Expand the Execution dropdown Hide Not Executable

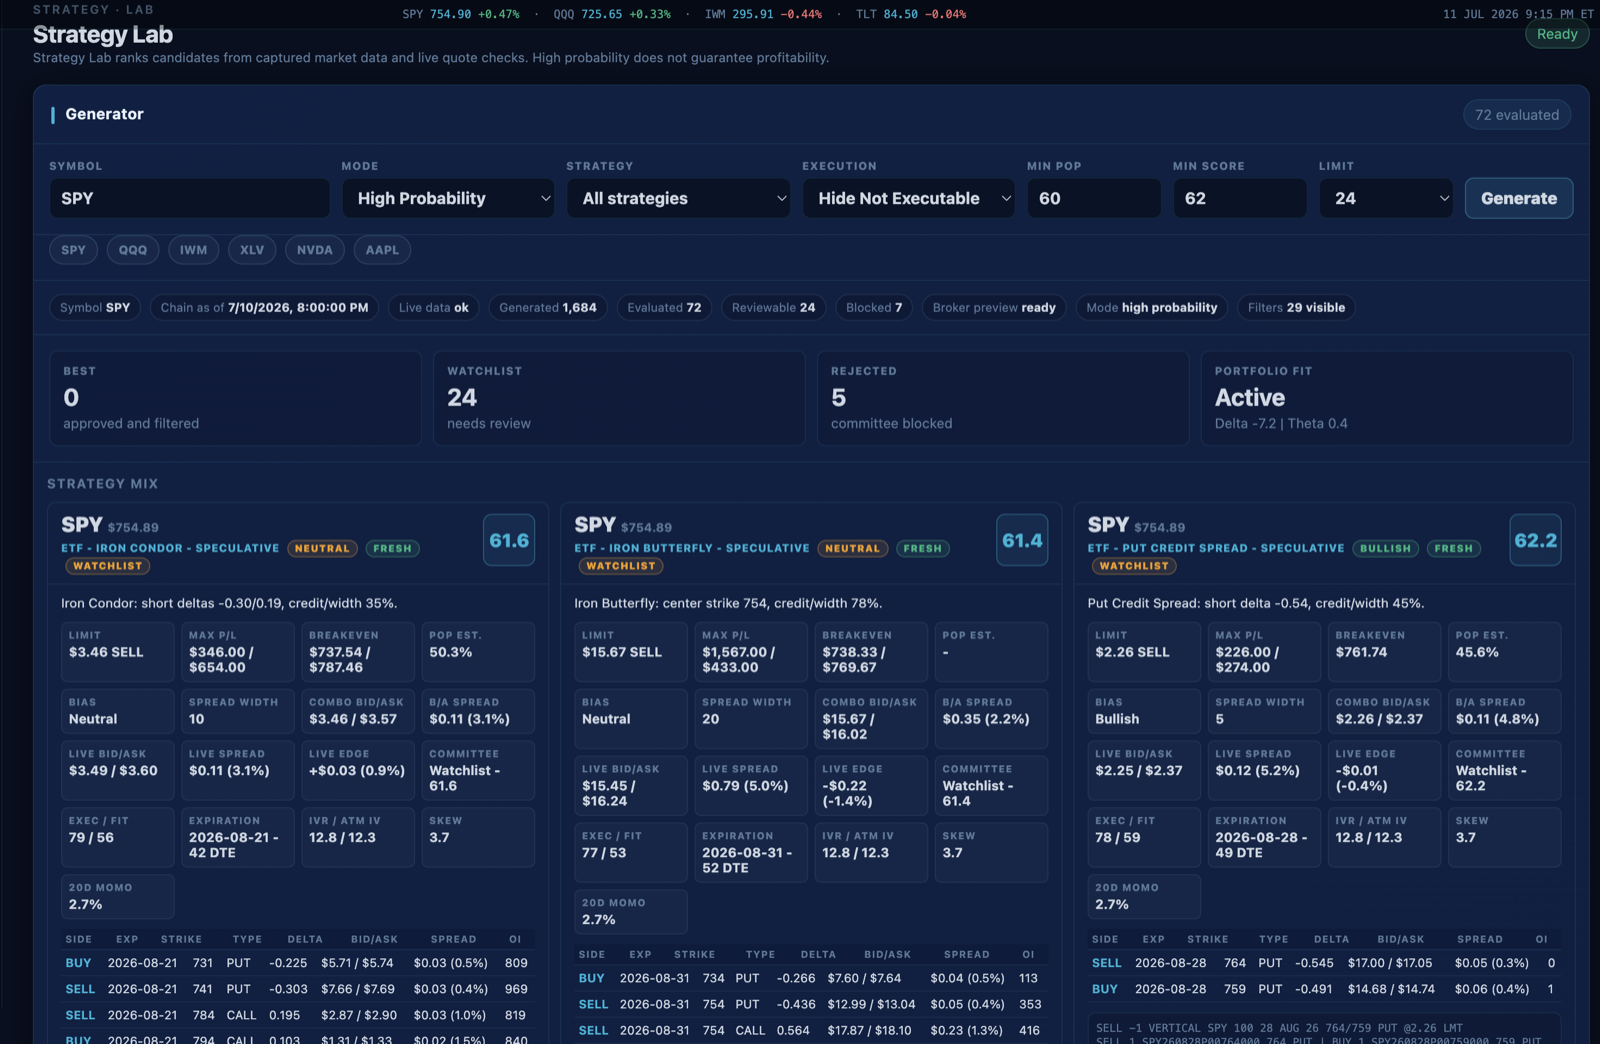[x=908, y=198]
